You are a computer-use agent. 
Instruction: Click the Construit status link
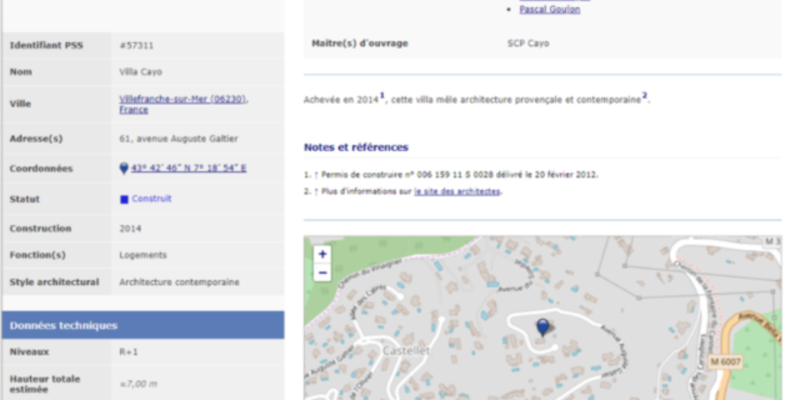(152, 199)
